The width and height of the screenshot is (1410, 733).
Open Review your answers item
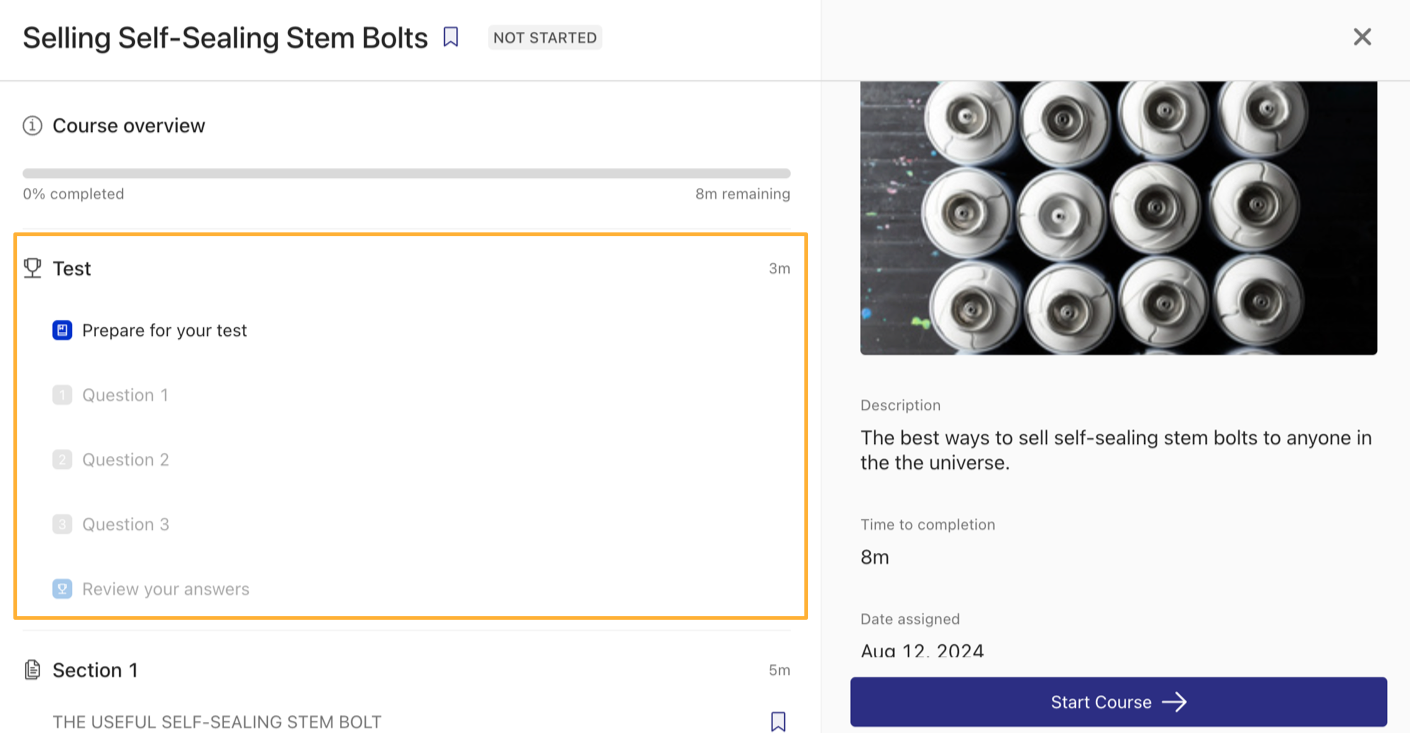coord(165,589)
